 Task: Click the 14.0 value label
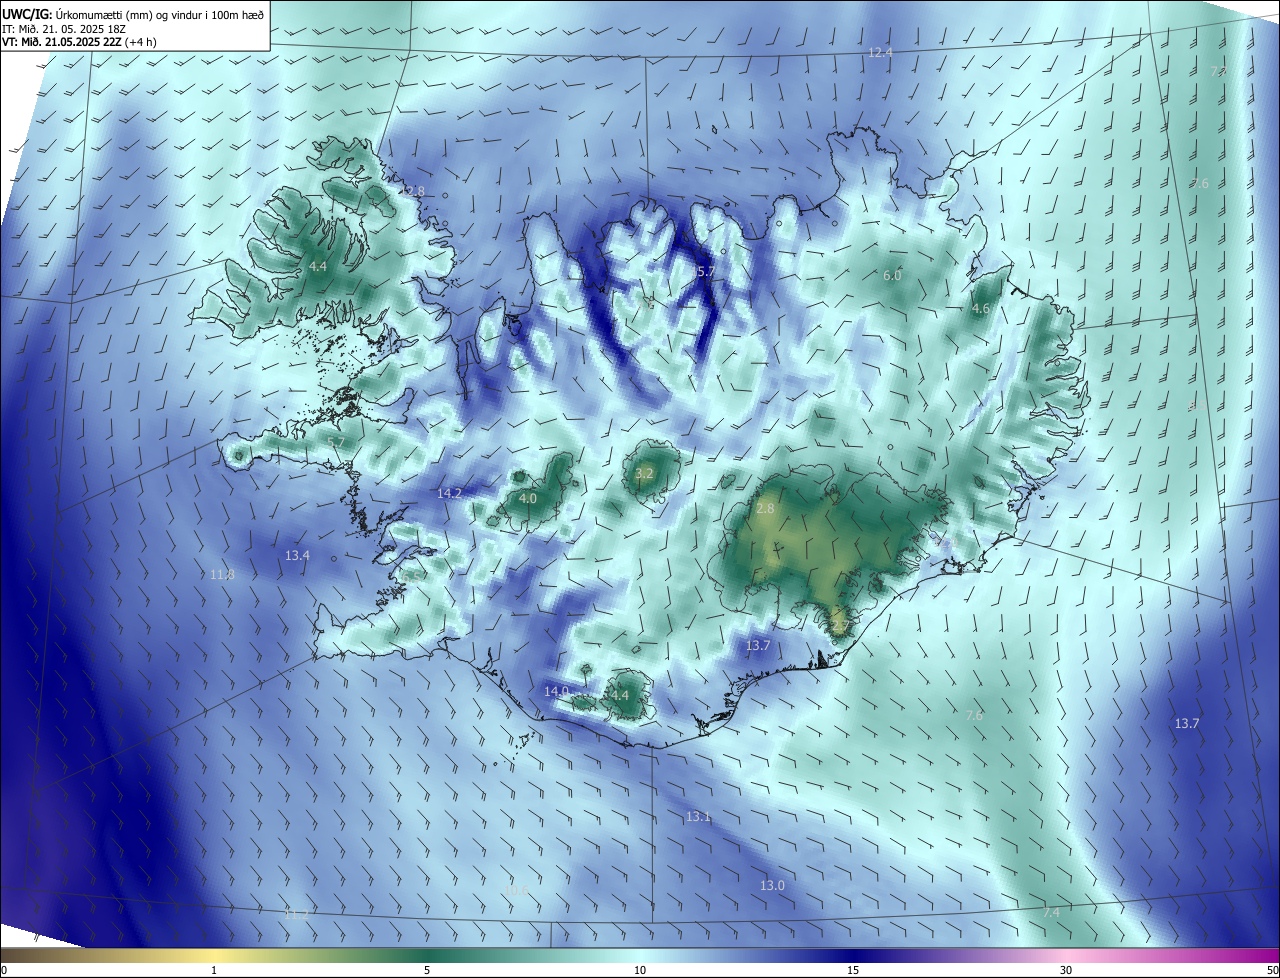(x=556, y=691)
